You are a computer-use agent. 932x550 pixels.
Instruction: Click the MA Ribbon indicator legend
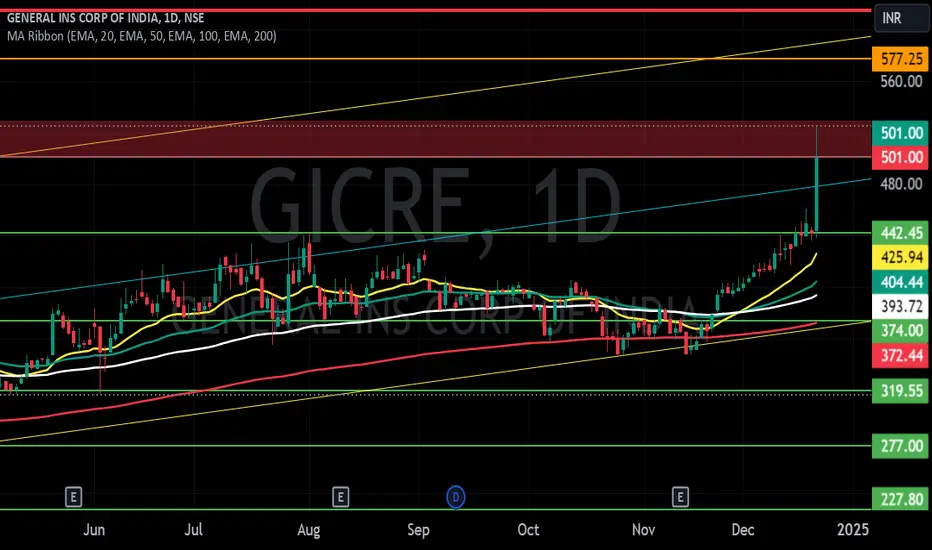[x=141, y=36]
